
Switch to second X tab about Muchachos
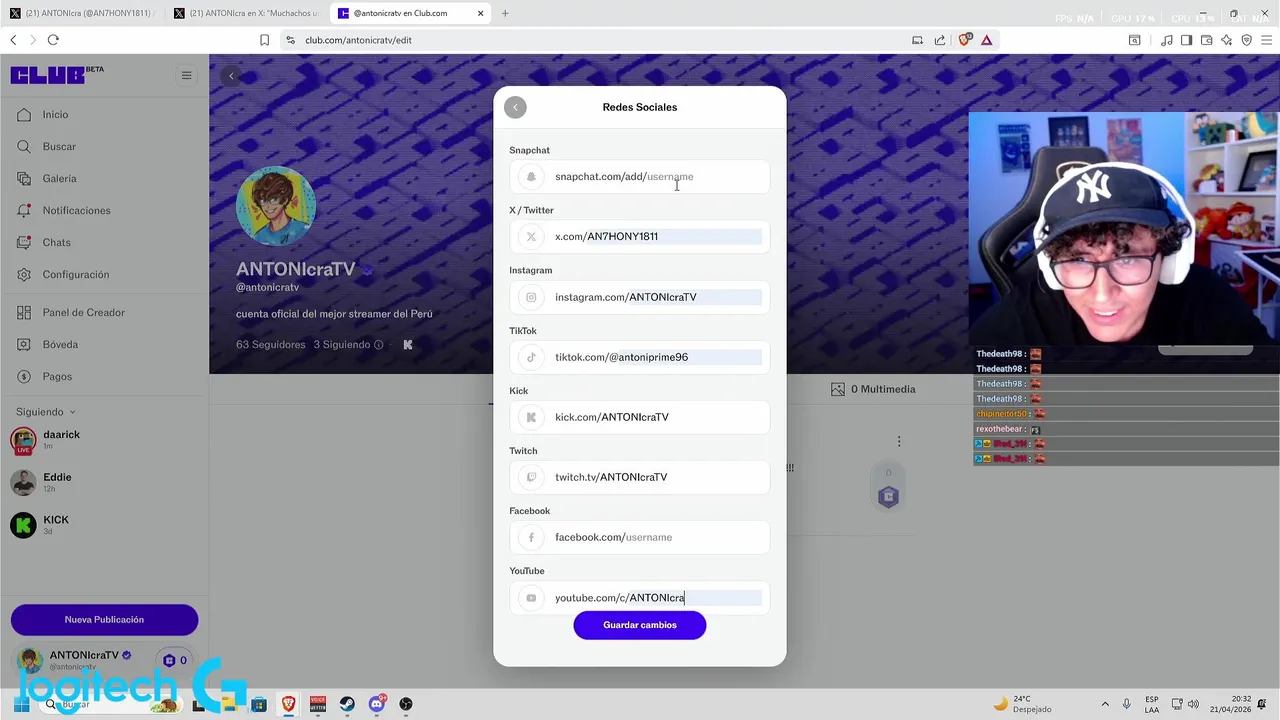(x=247, y=13)
